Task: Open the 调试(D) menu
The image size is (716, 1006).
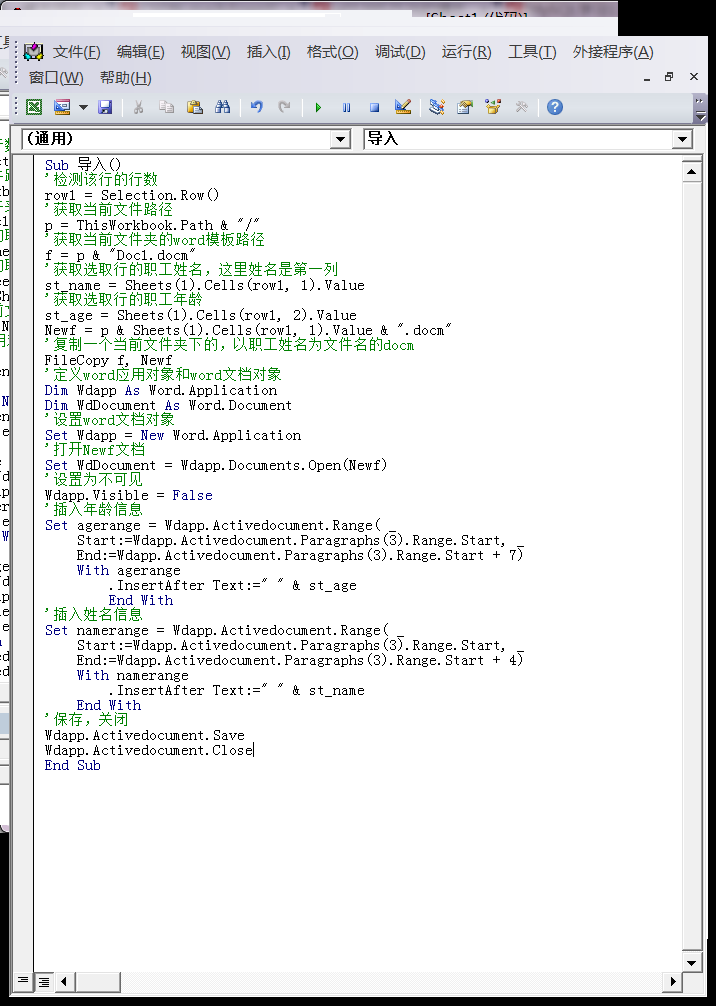Action: coord(400,52)
